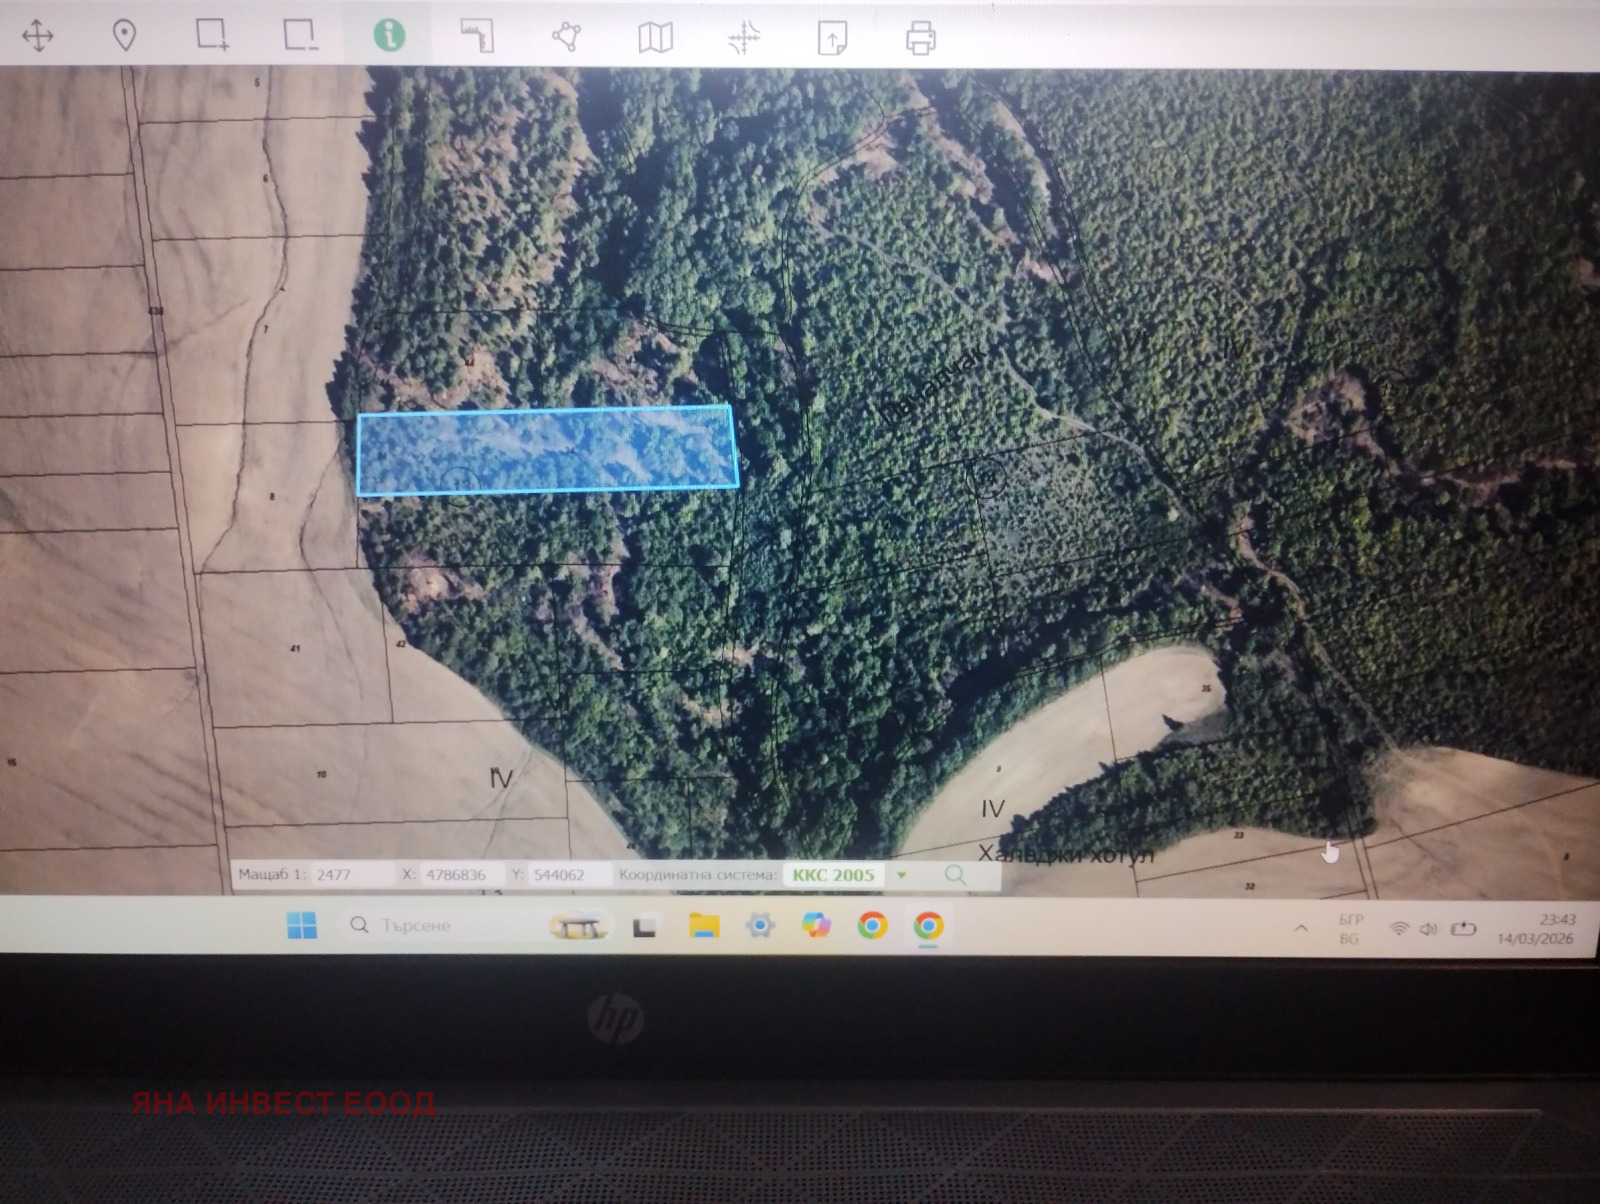Open the map layers panel icon
The height and width of the screenshot is (1204, 1600).
[655, 38]
